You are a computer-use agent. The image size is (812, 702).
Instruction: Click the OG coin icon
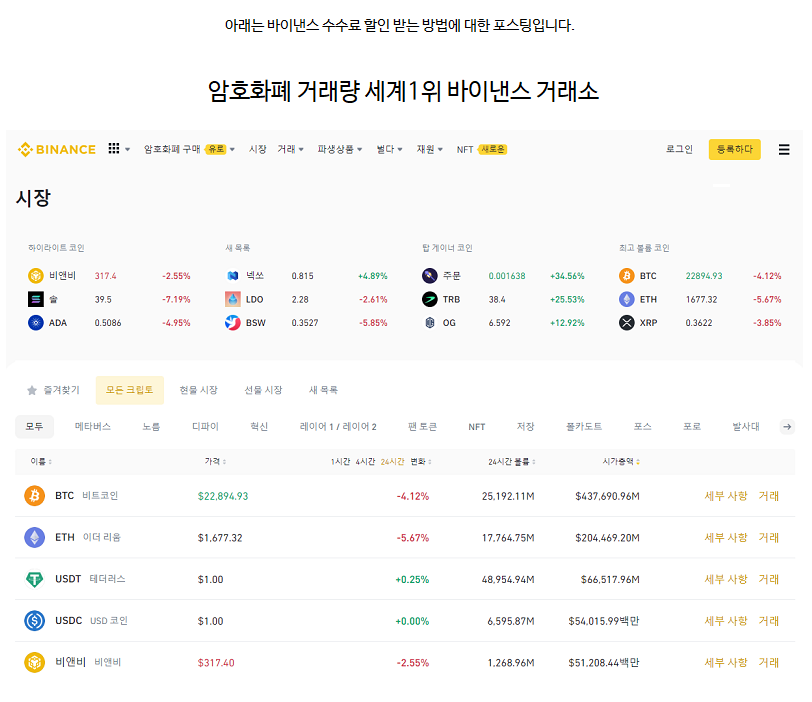coord(430,323)
